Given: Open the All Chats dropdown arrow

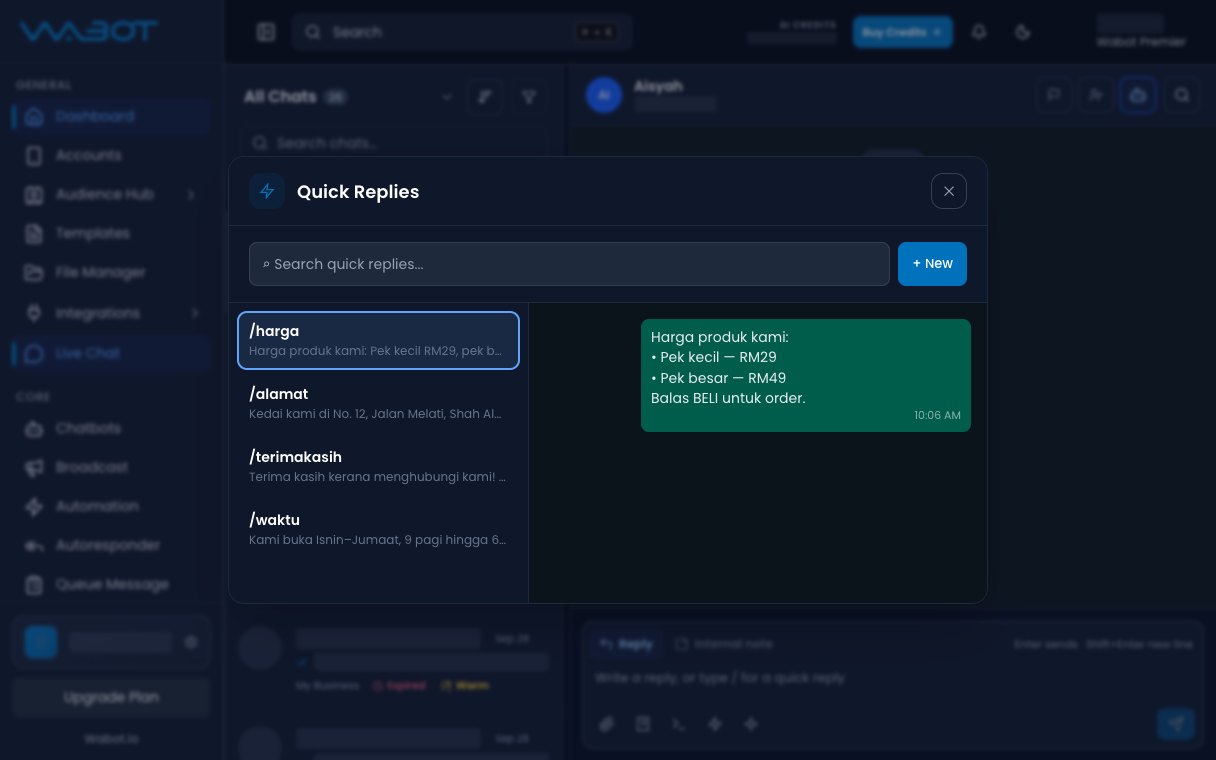Looking at the screenshot, I should (x=446, y=97).
